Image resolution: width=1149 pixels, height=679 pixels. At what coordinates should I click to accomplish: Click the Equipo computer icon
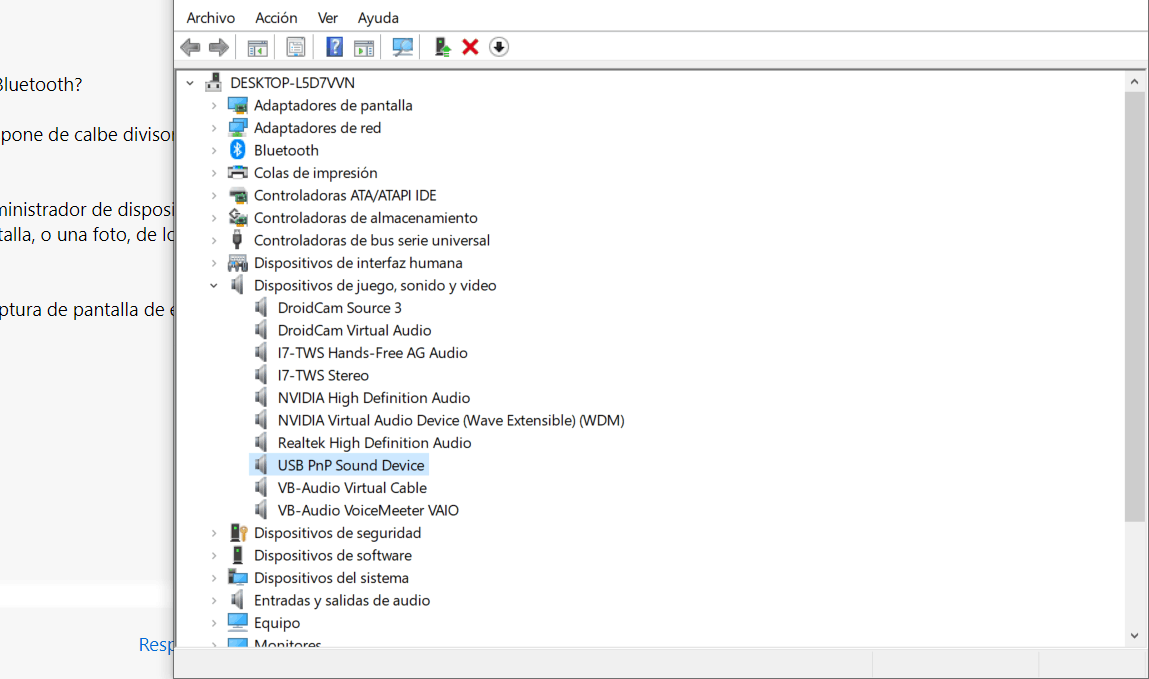pos(237,623)
